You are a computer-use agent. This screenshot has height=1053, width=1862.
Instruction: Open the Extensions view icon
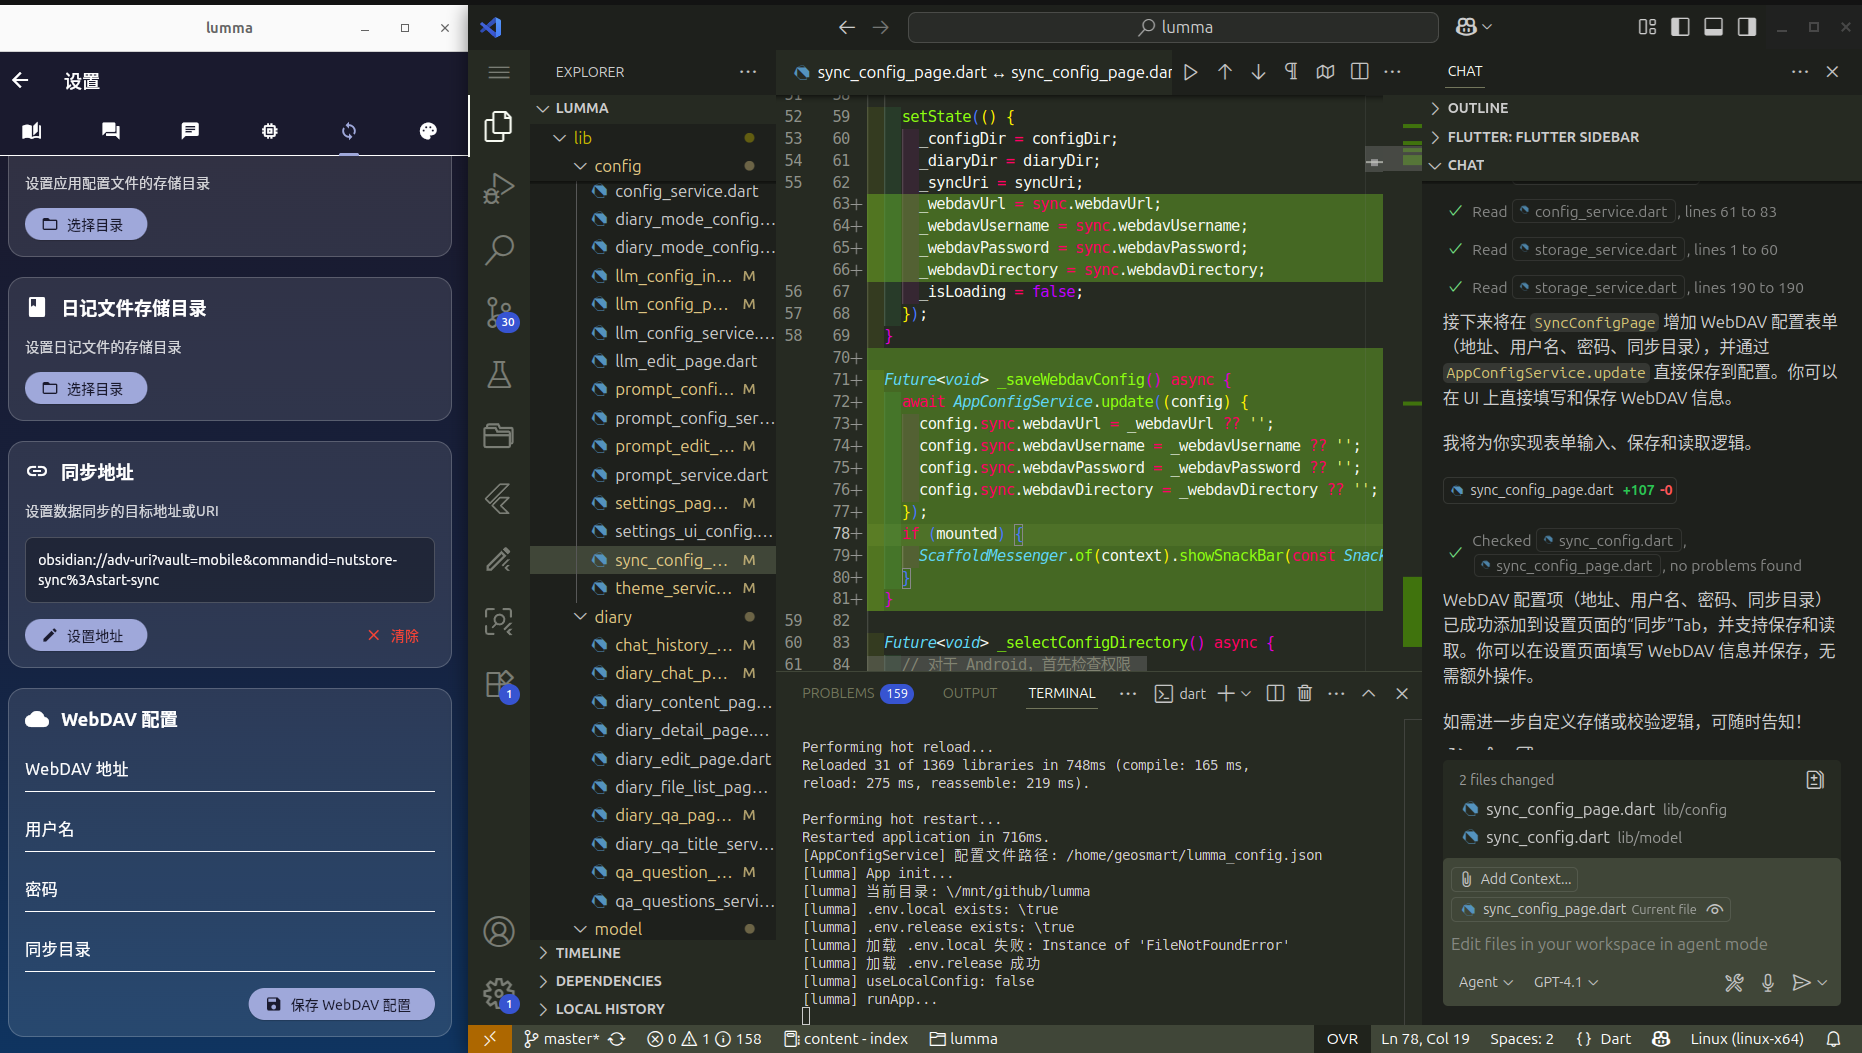[498, 685]
